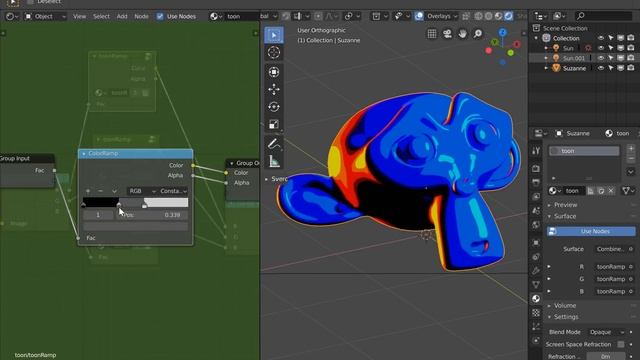Open the View menu in node editor
The height and width of the screenshot is (360, 640).
80,16
